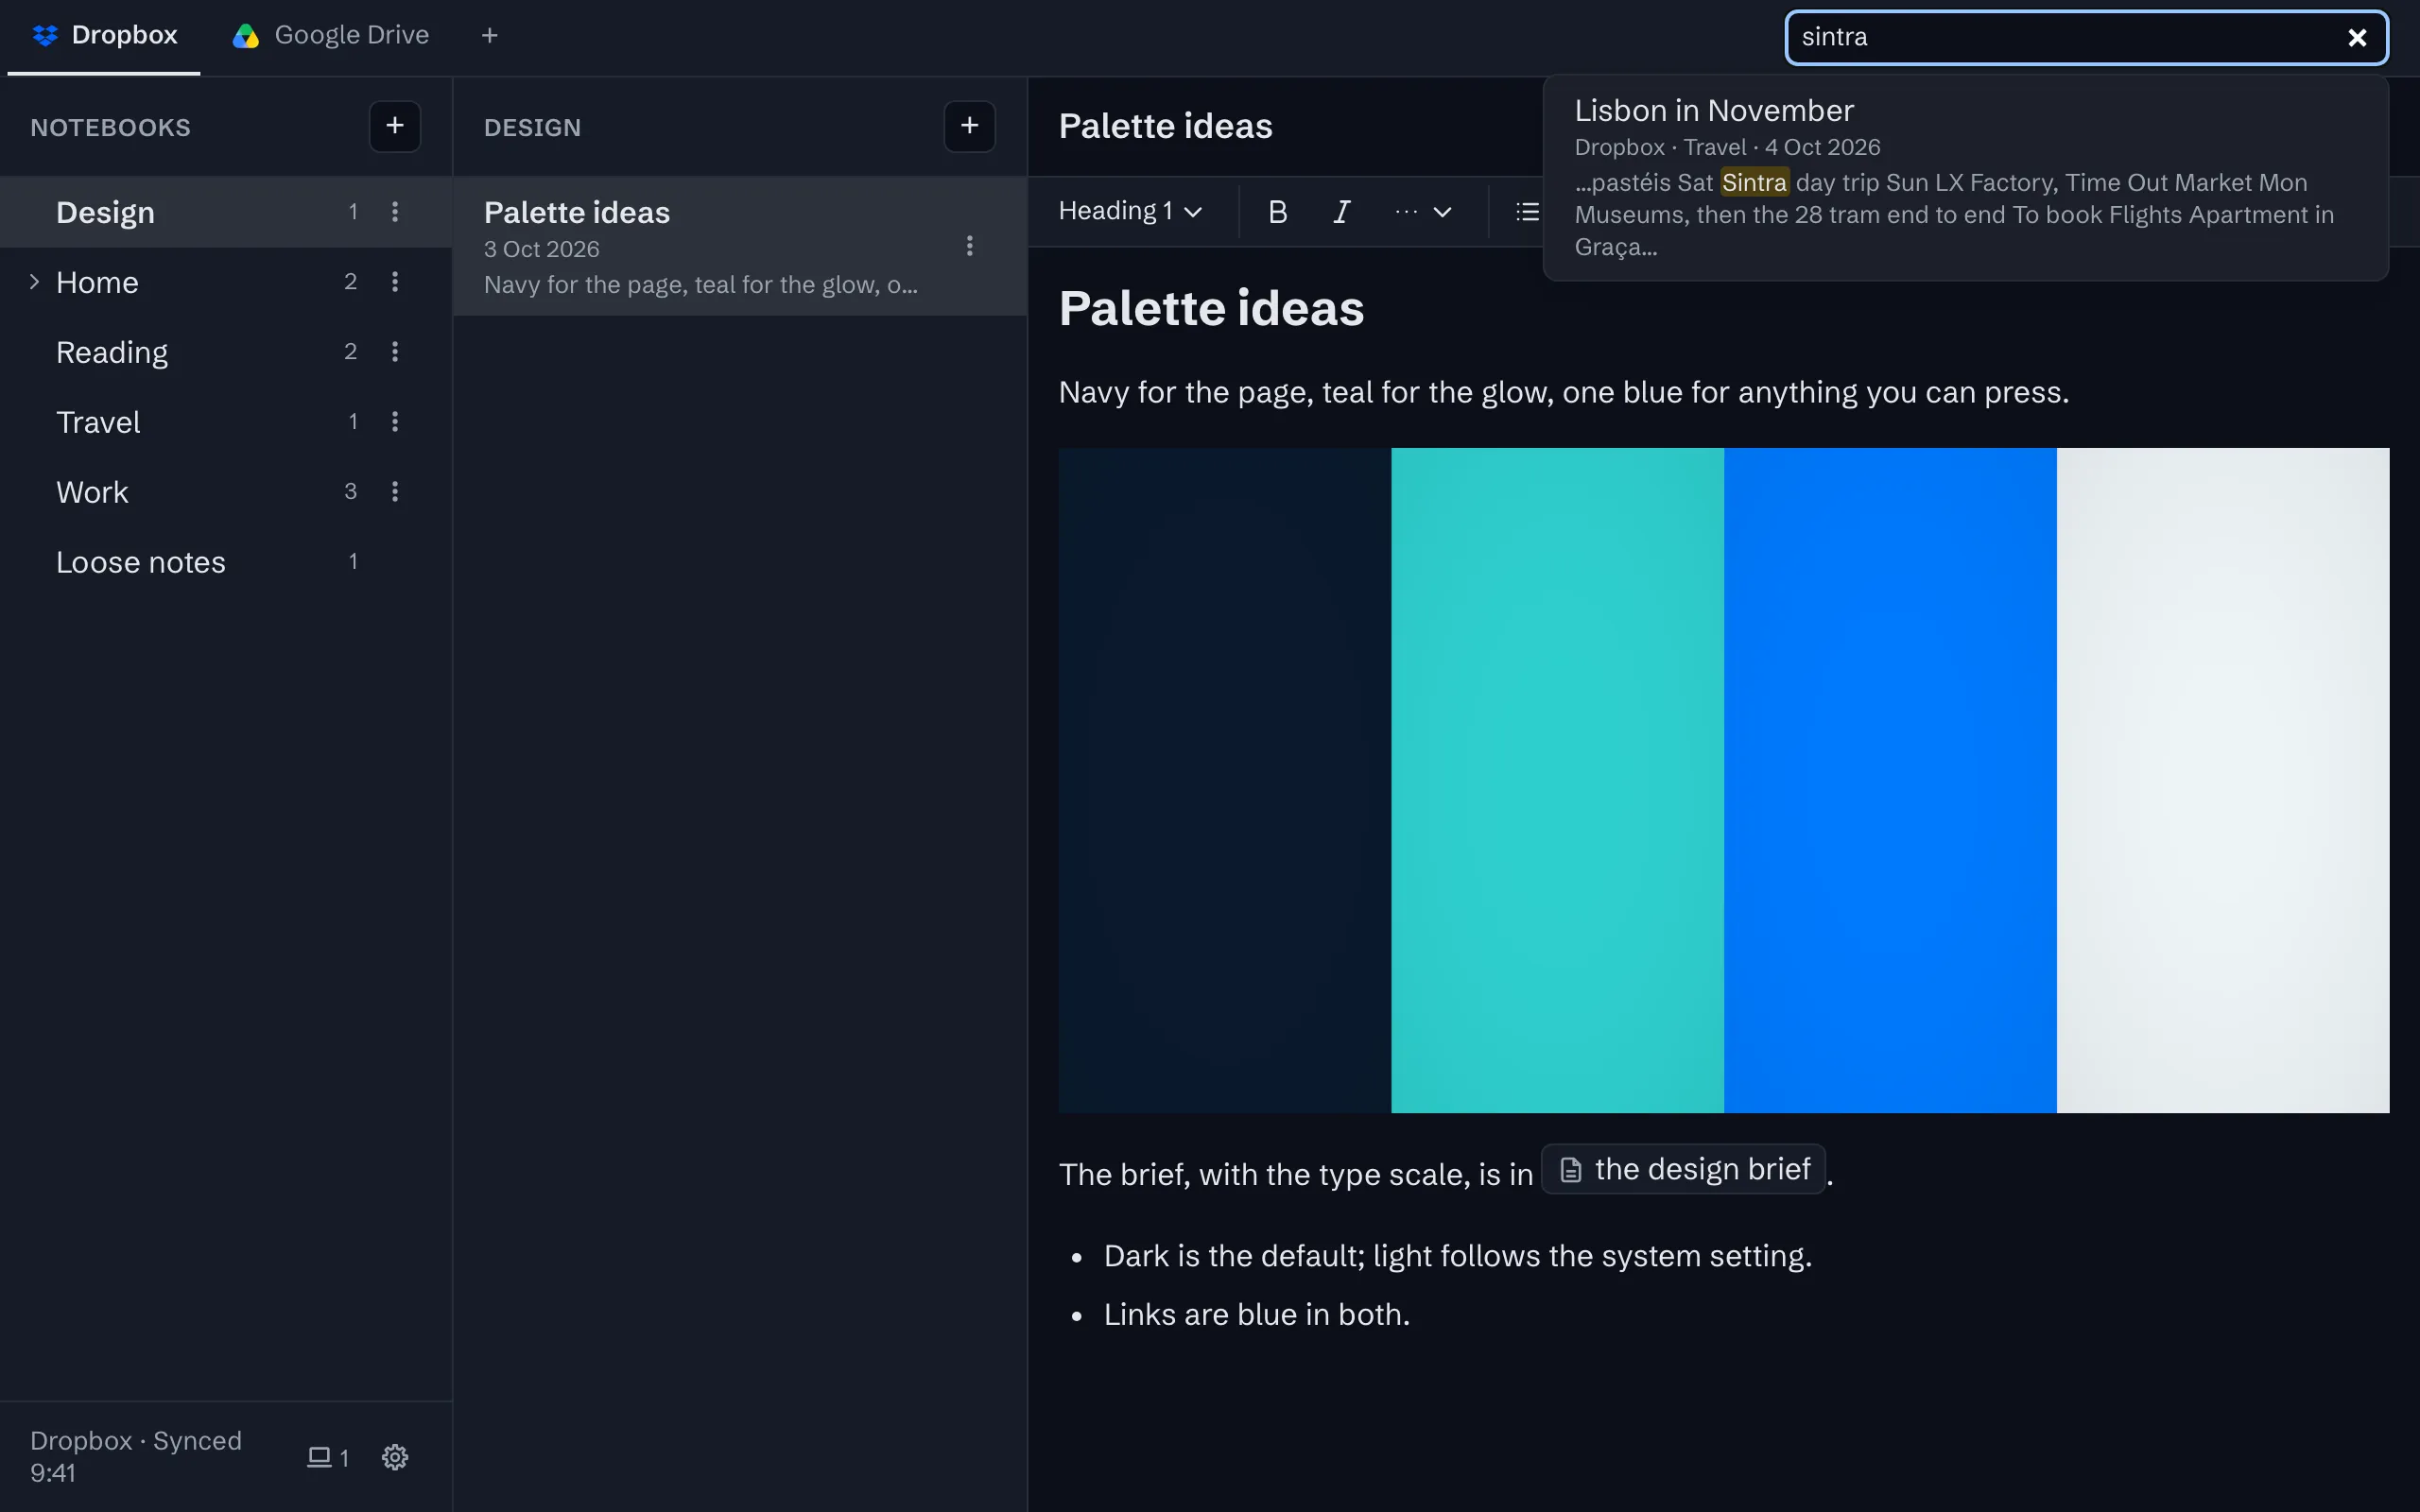This screenshot has height=1512, width=2420.
Task: Open the Palette ideas note options menu
Action: (969, 246)
